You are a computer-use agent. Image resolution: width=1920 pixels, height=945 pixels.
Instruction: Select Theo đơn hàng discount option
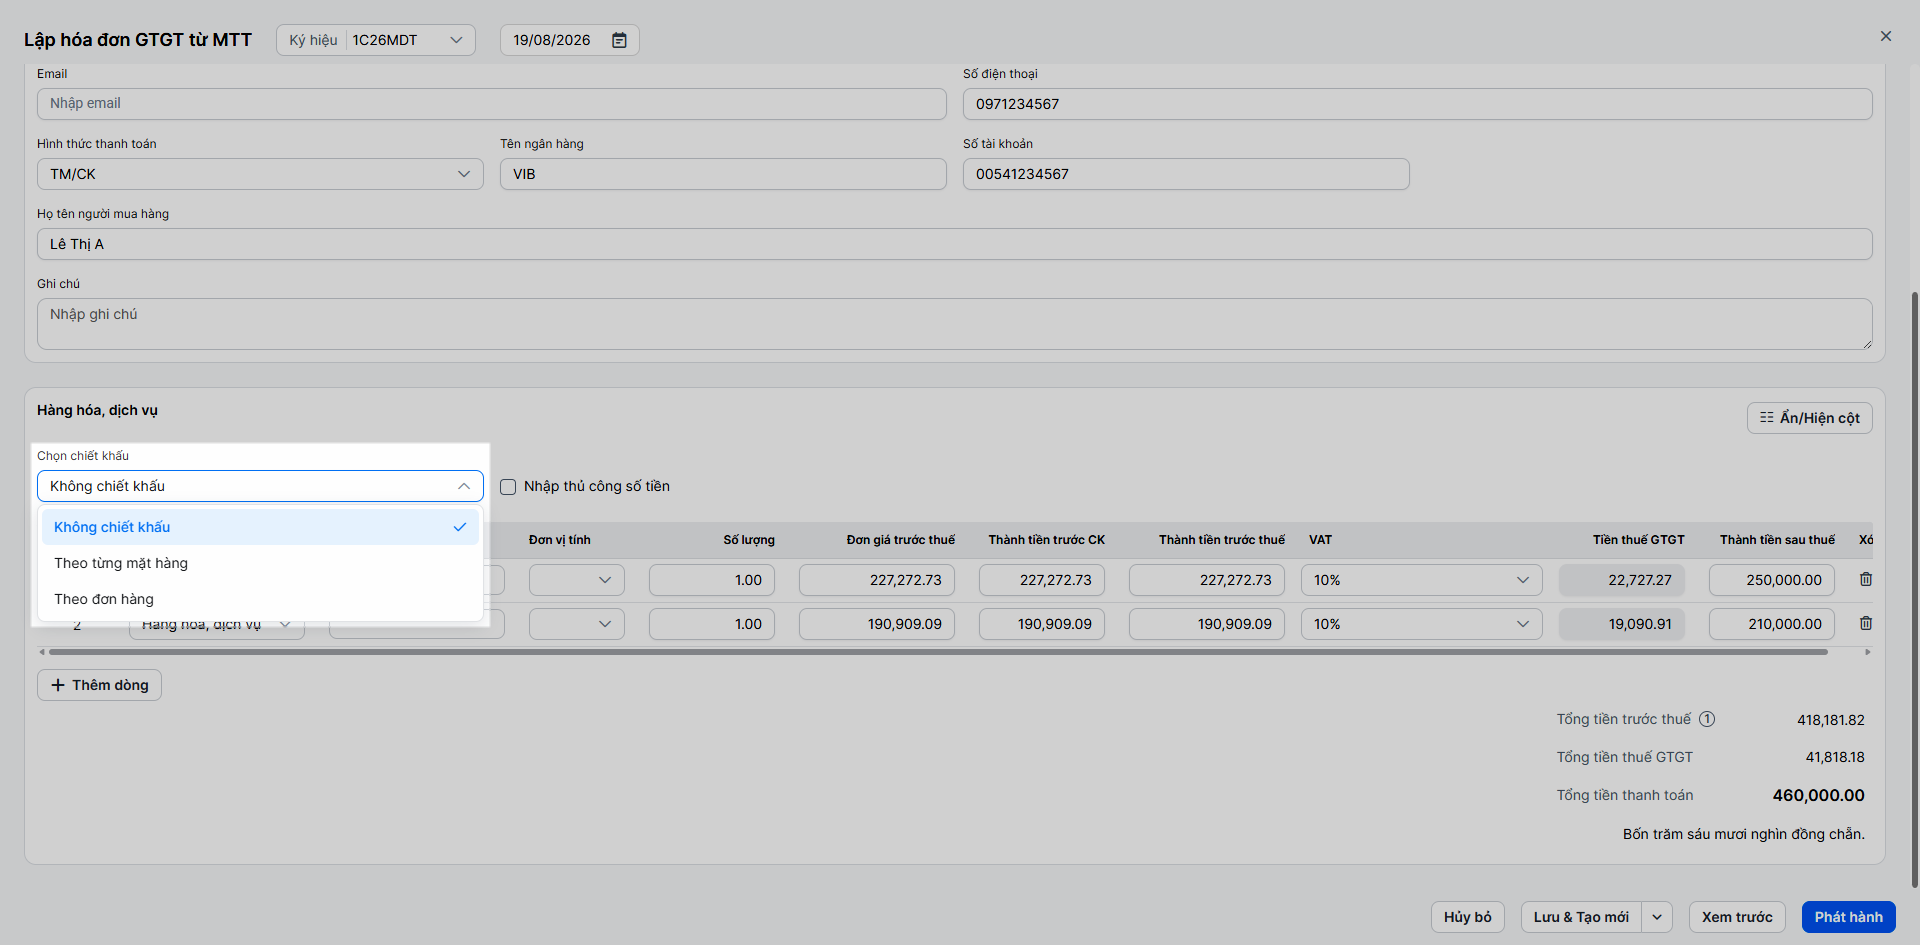pyautogui.click(x=260, y=599)
